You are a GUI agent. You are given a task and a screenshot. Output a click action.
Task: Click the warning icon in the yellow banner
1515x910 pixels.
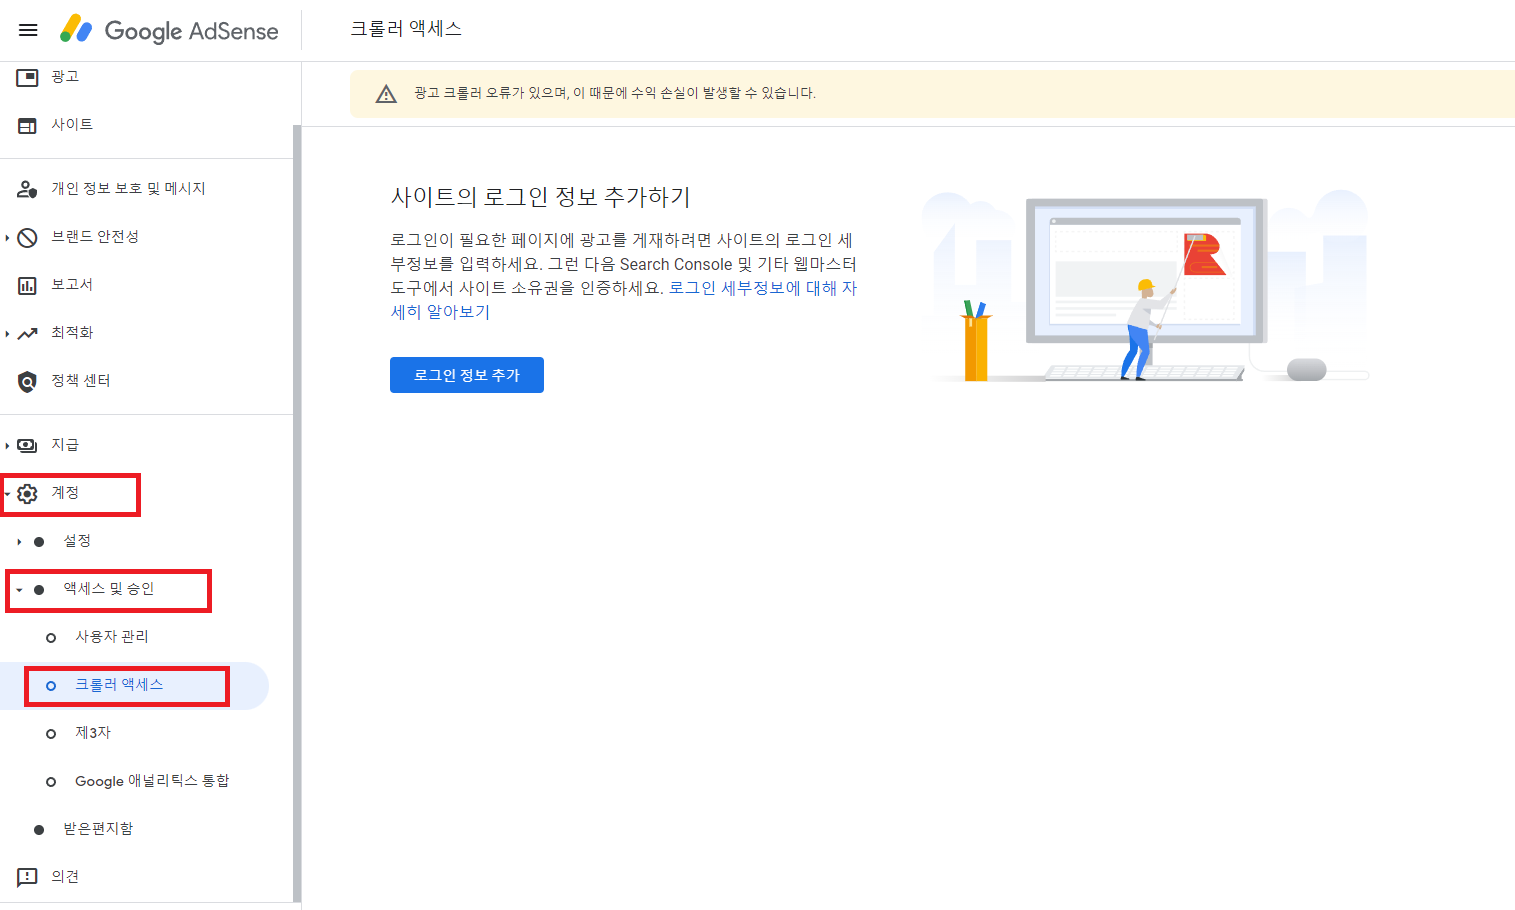tap(387, 92)
